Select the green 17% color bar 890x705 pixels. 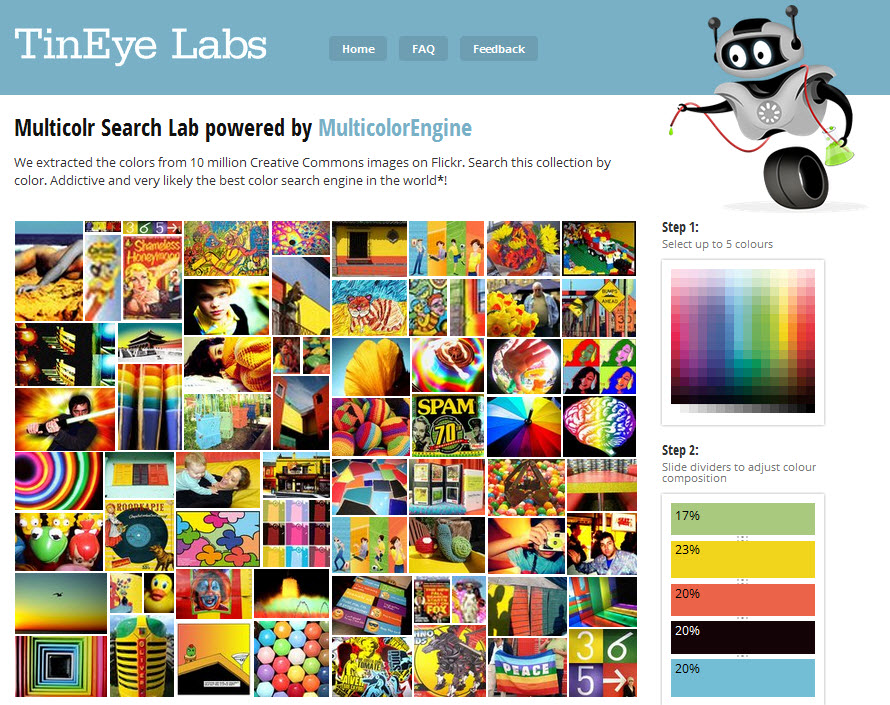[x=743, y=519]
